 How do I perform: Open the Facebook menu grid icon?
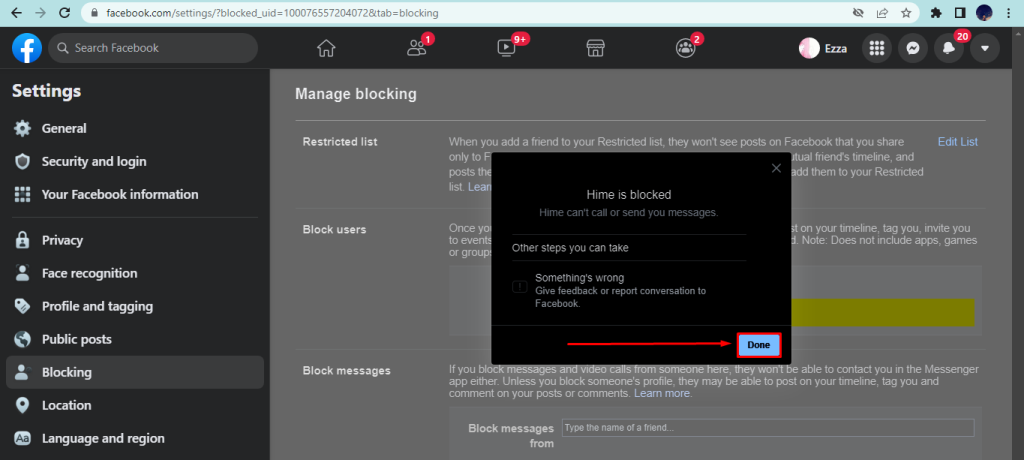point(877,48)
